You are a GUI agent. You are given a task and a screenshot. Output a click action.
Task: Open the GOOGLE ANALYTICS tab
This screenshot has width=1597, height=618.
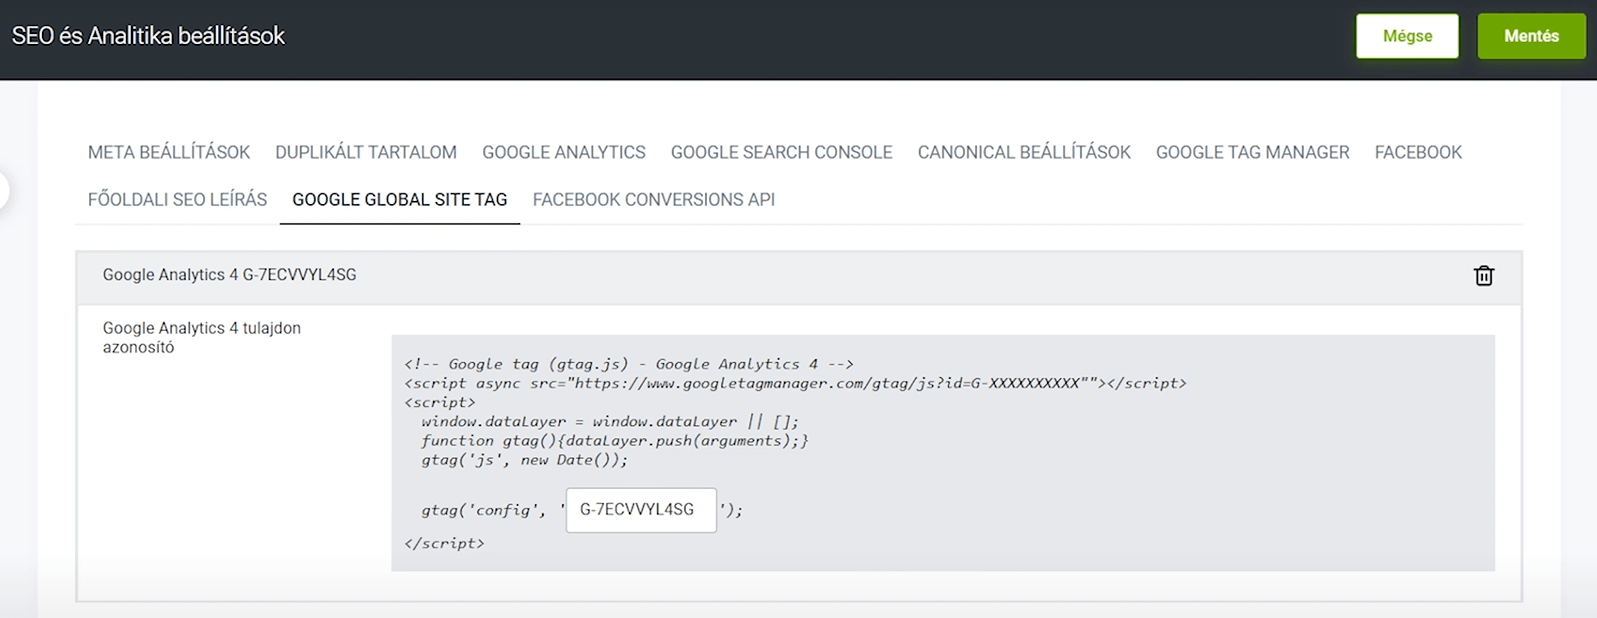point(564,152)
